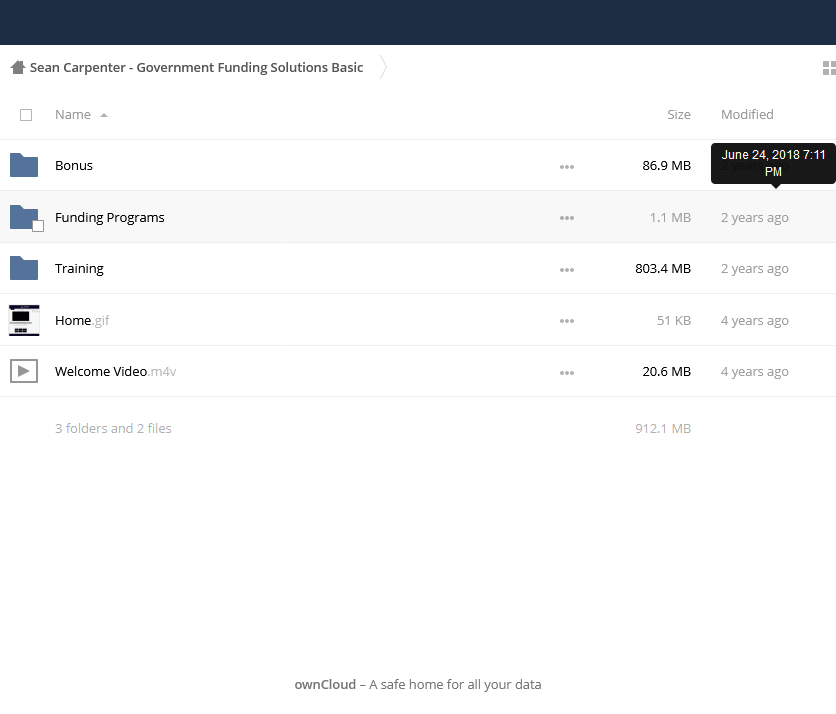Click the Bonus folder icon
The image size is (836, 714).
point(24,165)
